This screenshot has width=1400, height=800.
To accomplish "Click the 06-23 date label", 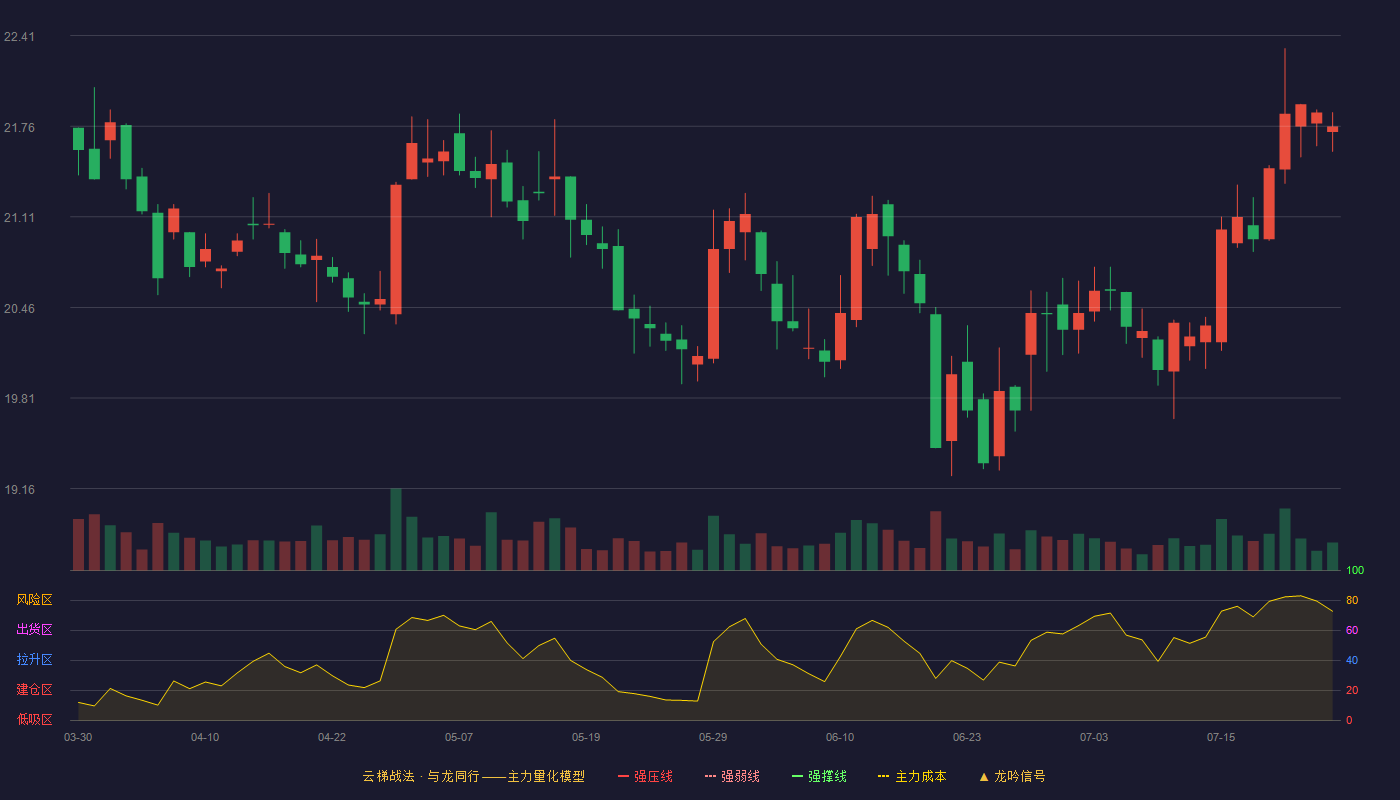I will tap(967, 737).
